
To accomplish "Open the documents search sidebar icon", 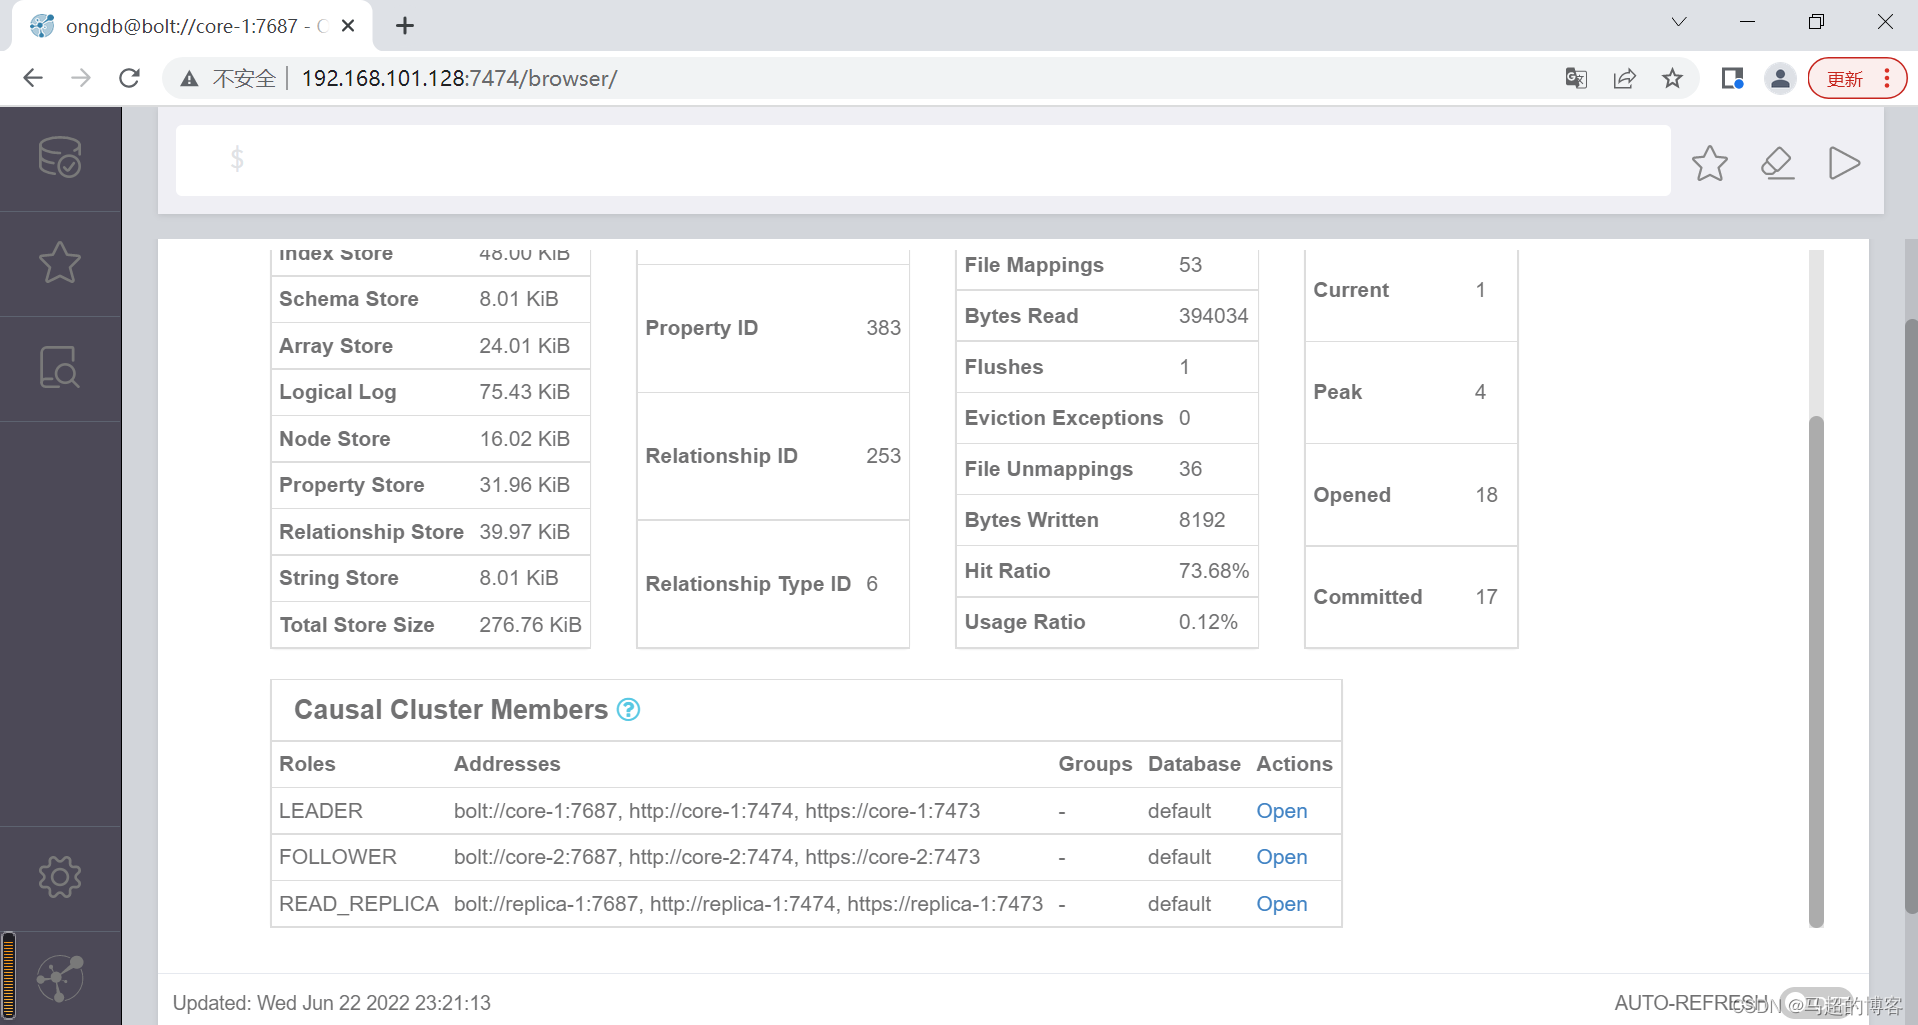I will pos(60,368).
